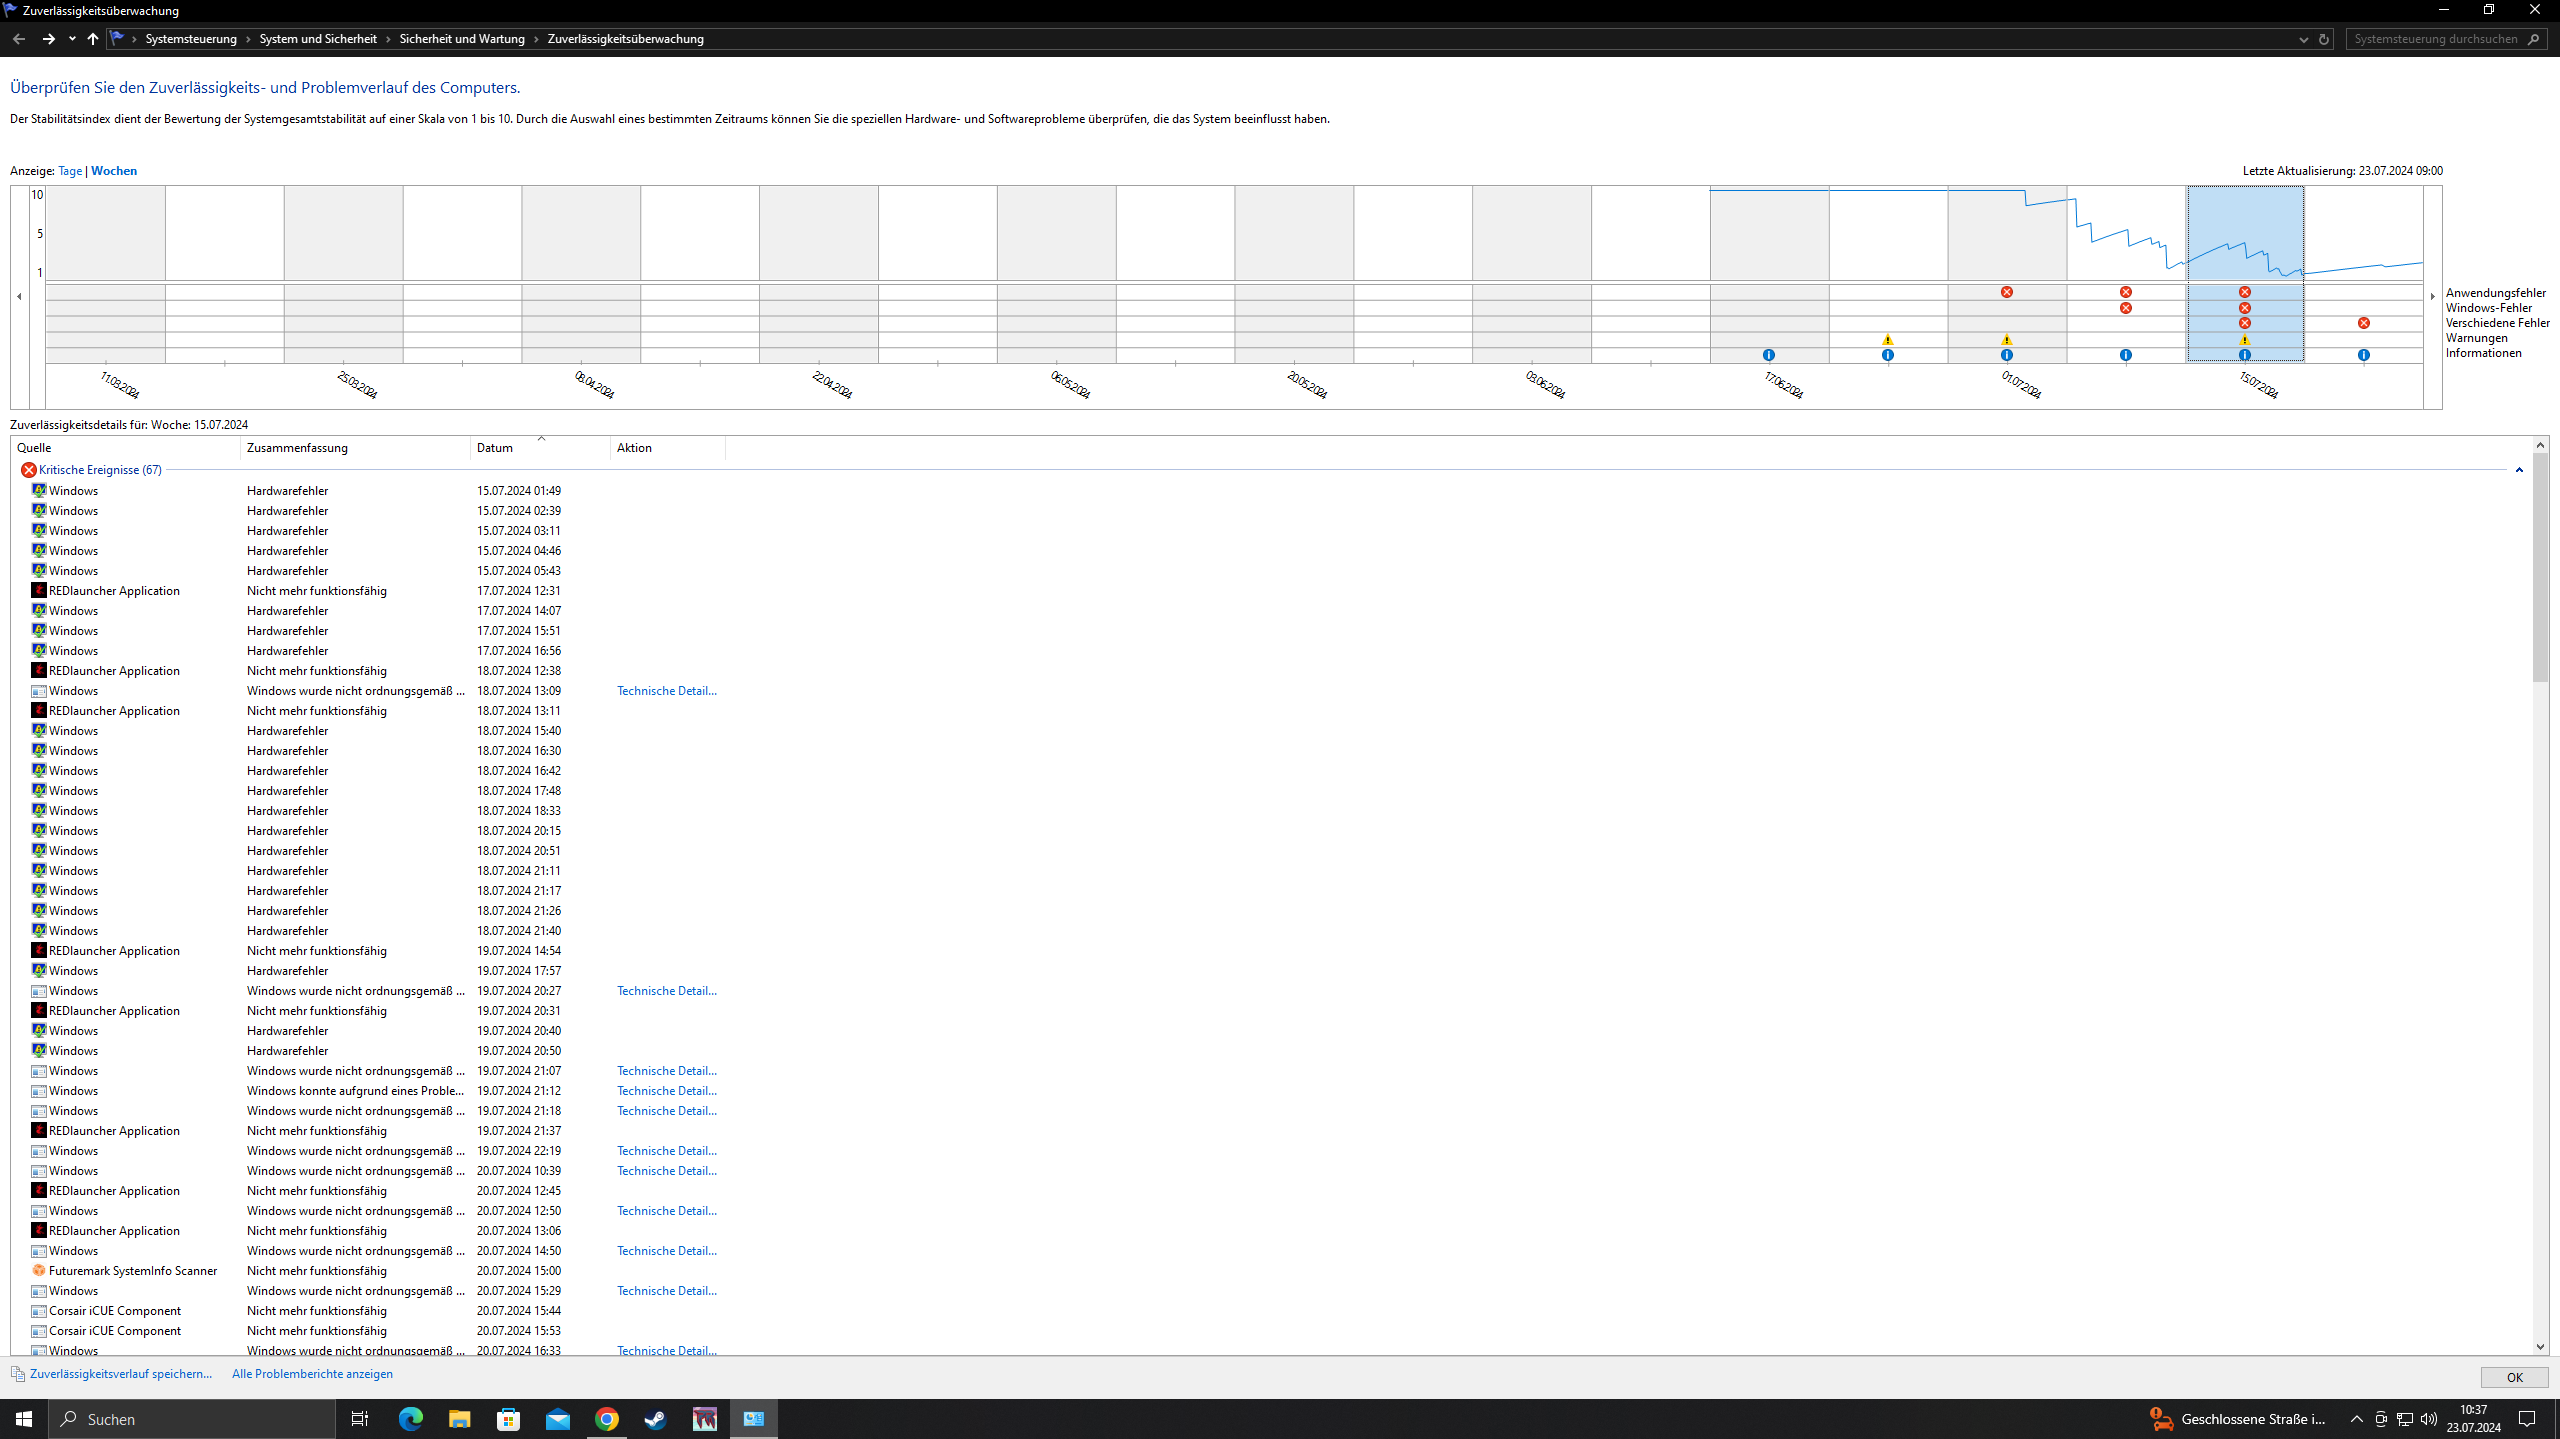Open Alle Problemberichte anzeigen link
Viewport: 2560px width, 1439px height.
312,1374
